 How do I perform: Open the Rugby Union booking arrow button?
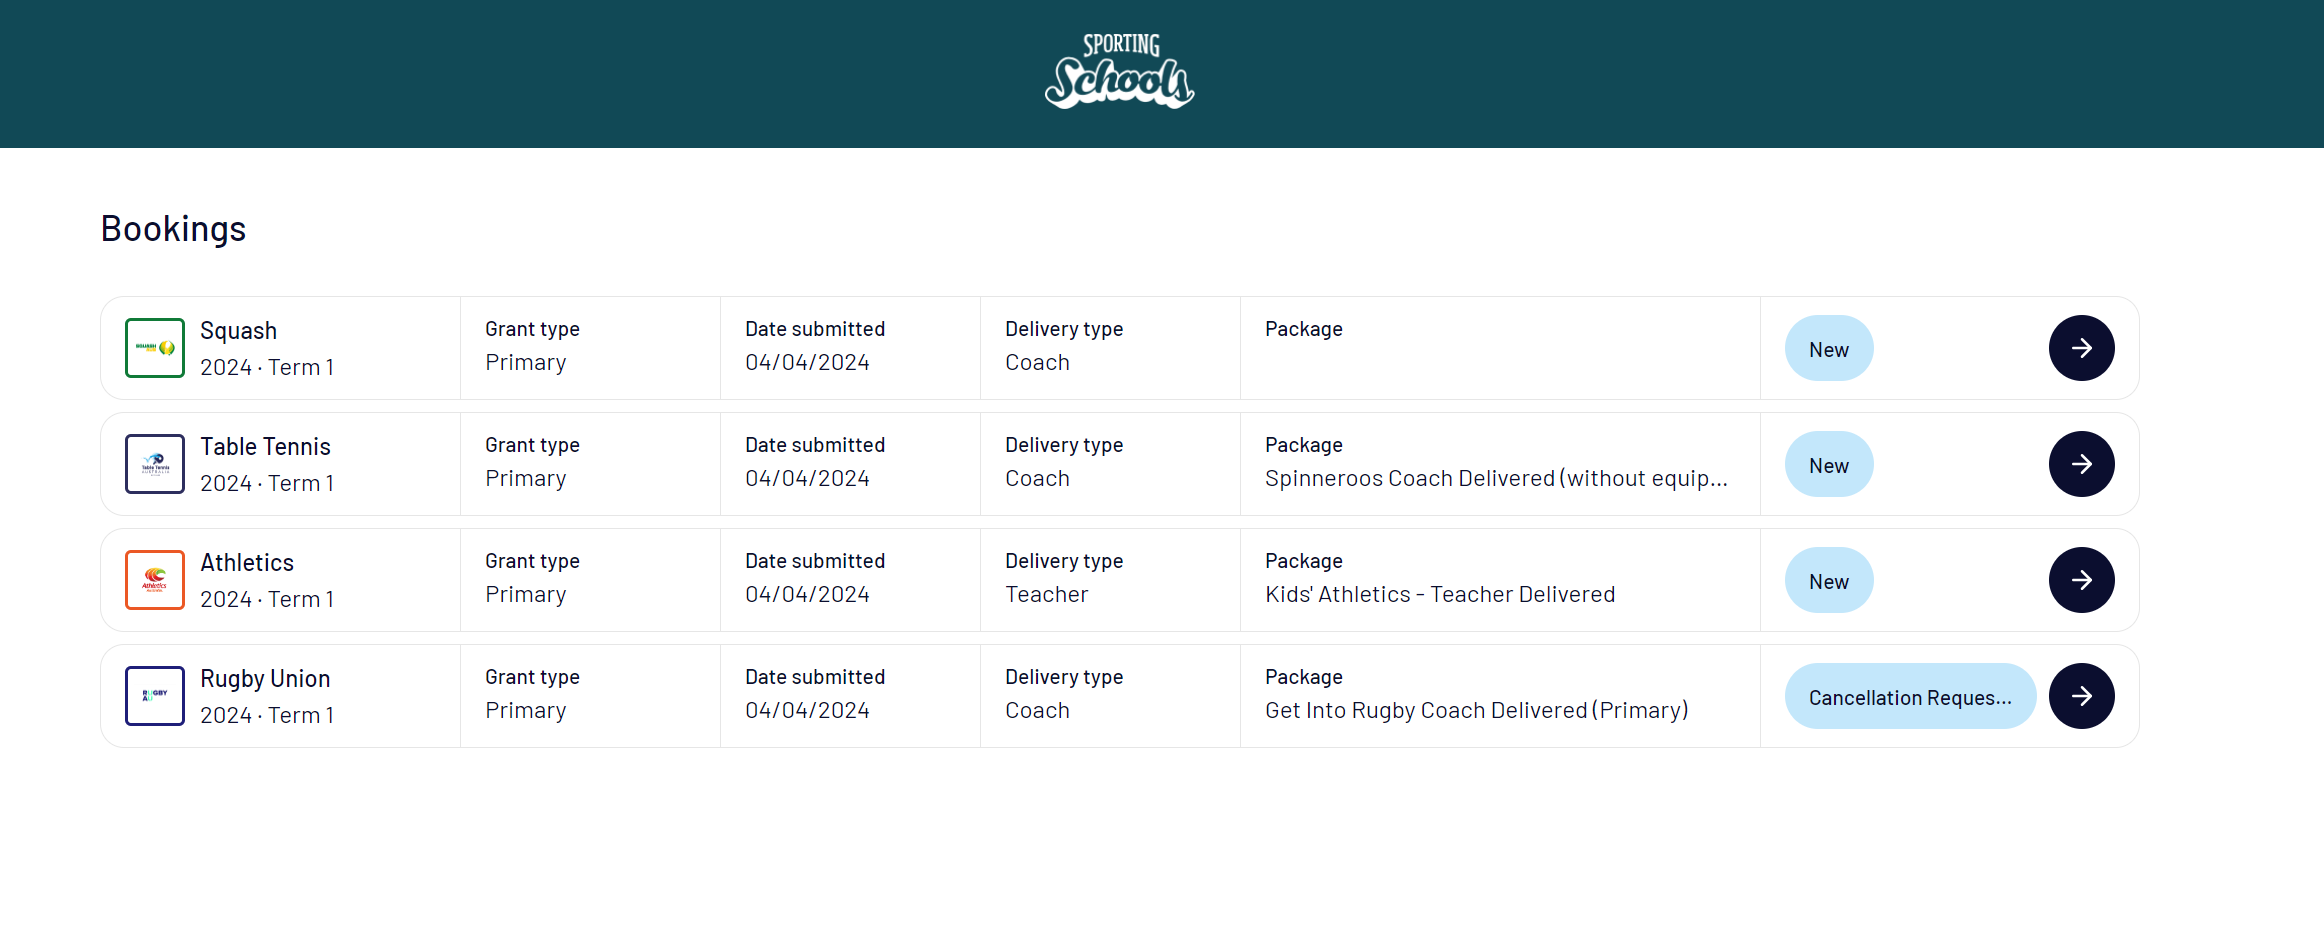[2081, 696]
